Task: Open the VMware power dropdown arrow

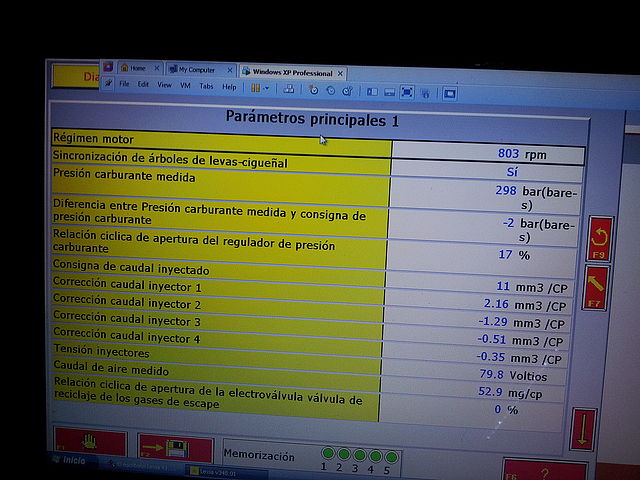Action: [x=268, y=88]
